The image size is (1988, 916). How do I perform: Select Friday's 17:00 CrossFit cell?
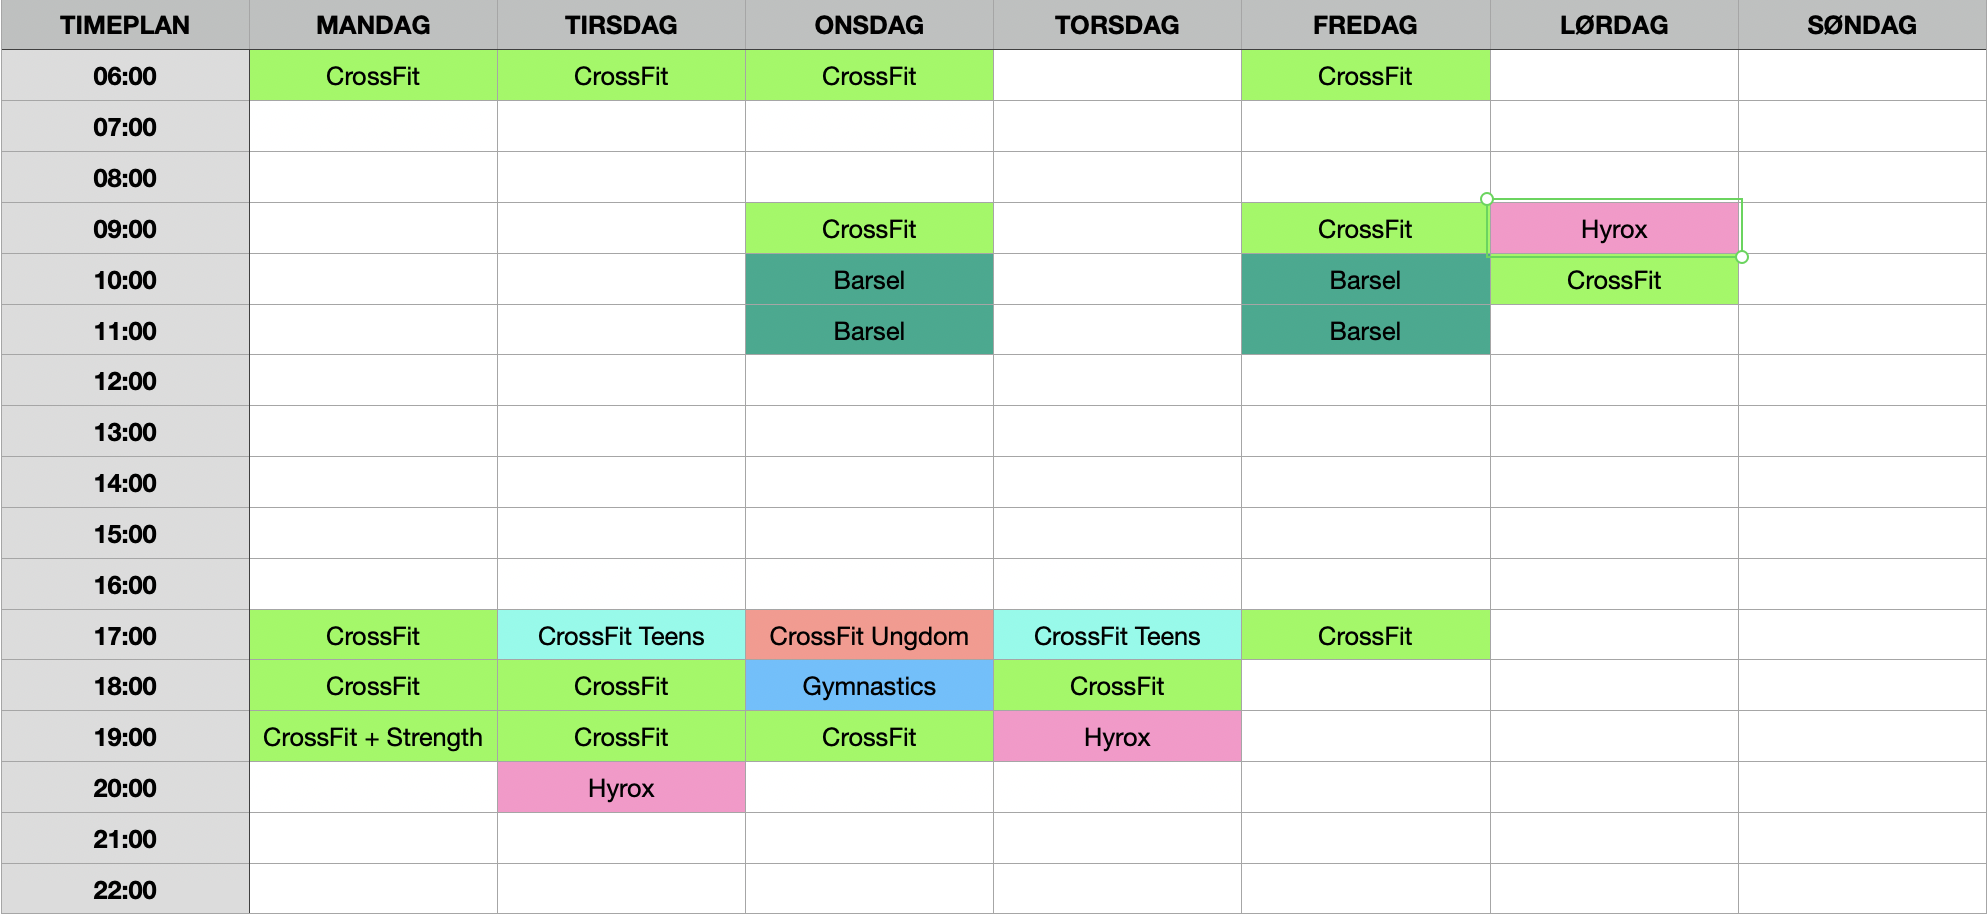1365,636
